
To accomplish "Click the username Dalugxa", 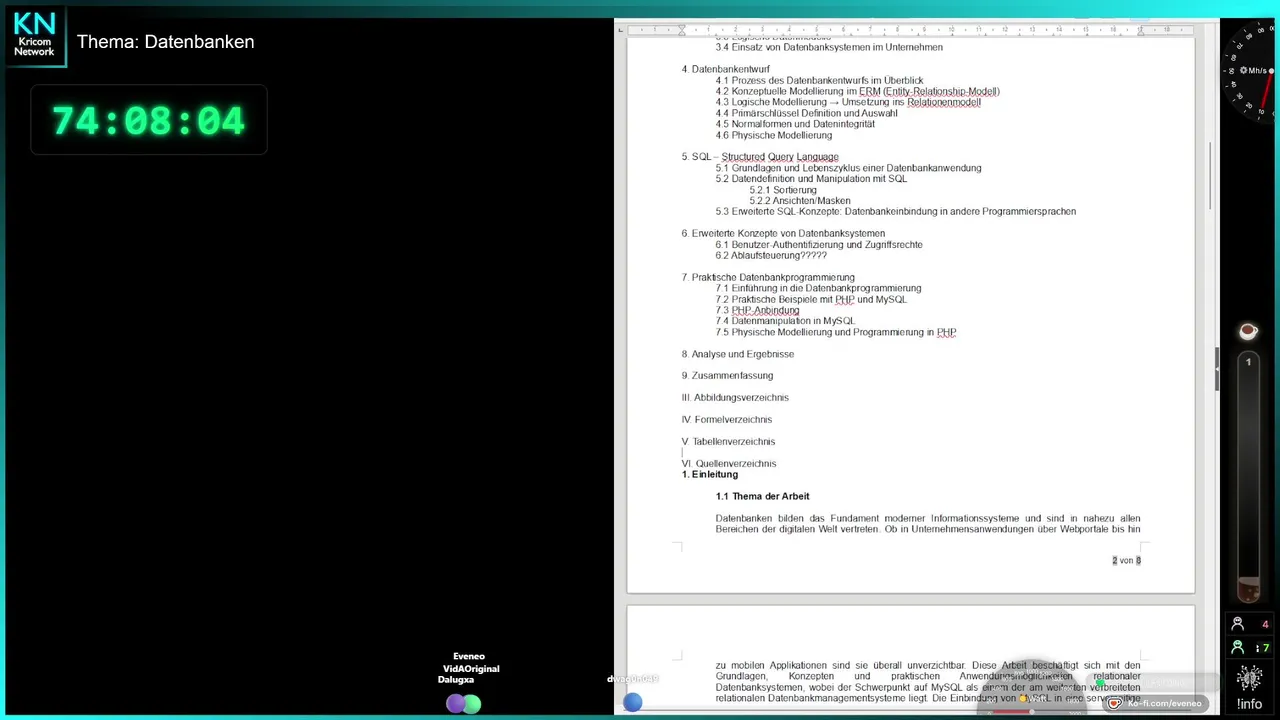I will coord(456,680).
